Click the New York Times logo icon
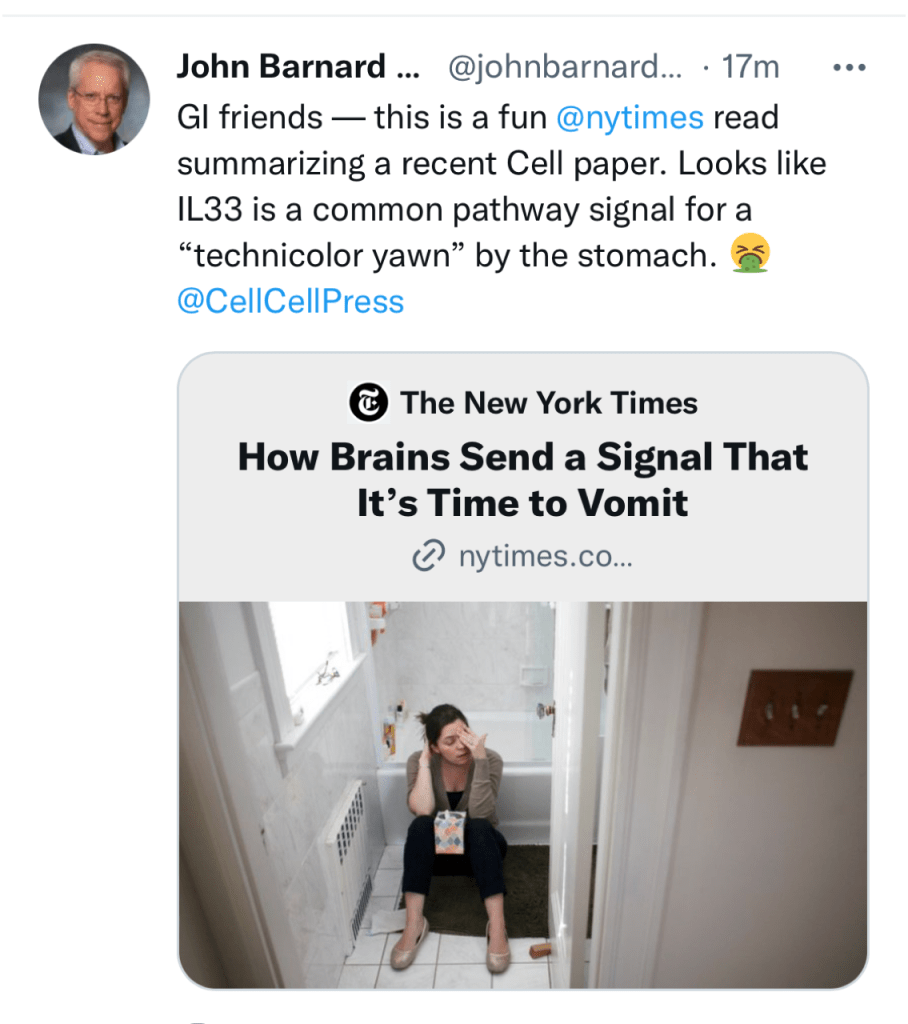Image resolution: width=908 pixels, height=1024 pixels. (368, 403)
